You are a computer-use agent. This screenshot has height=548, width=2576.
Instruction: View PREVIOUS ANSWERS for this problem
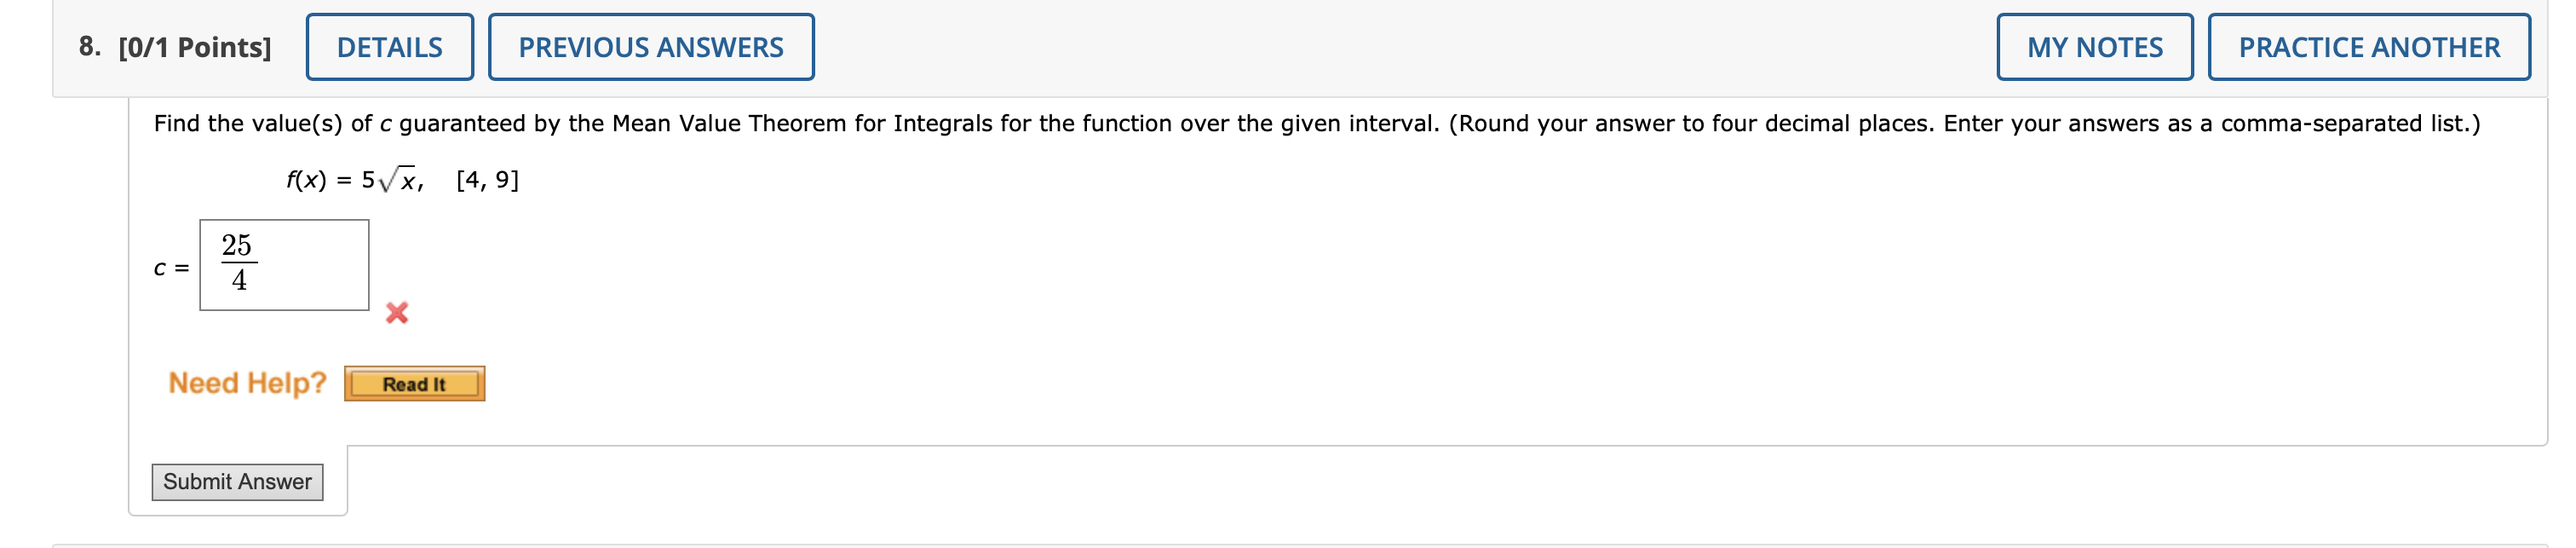pos(650,45)
